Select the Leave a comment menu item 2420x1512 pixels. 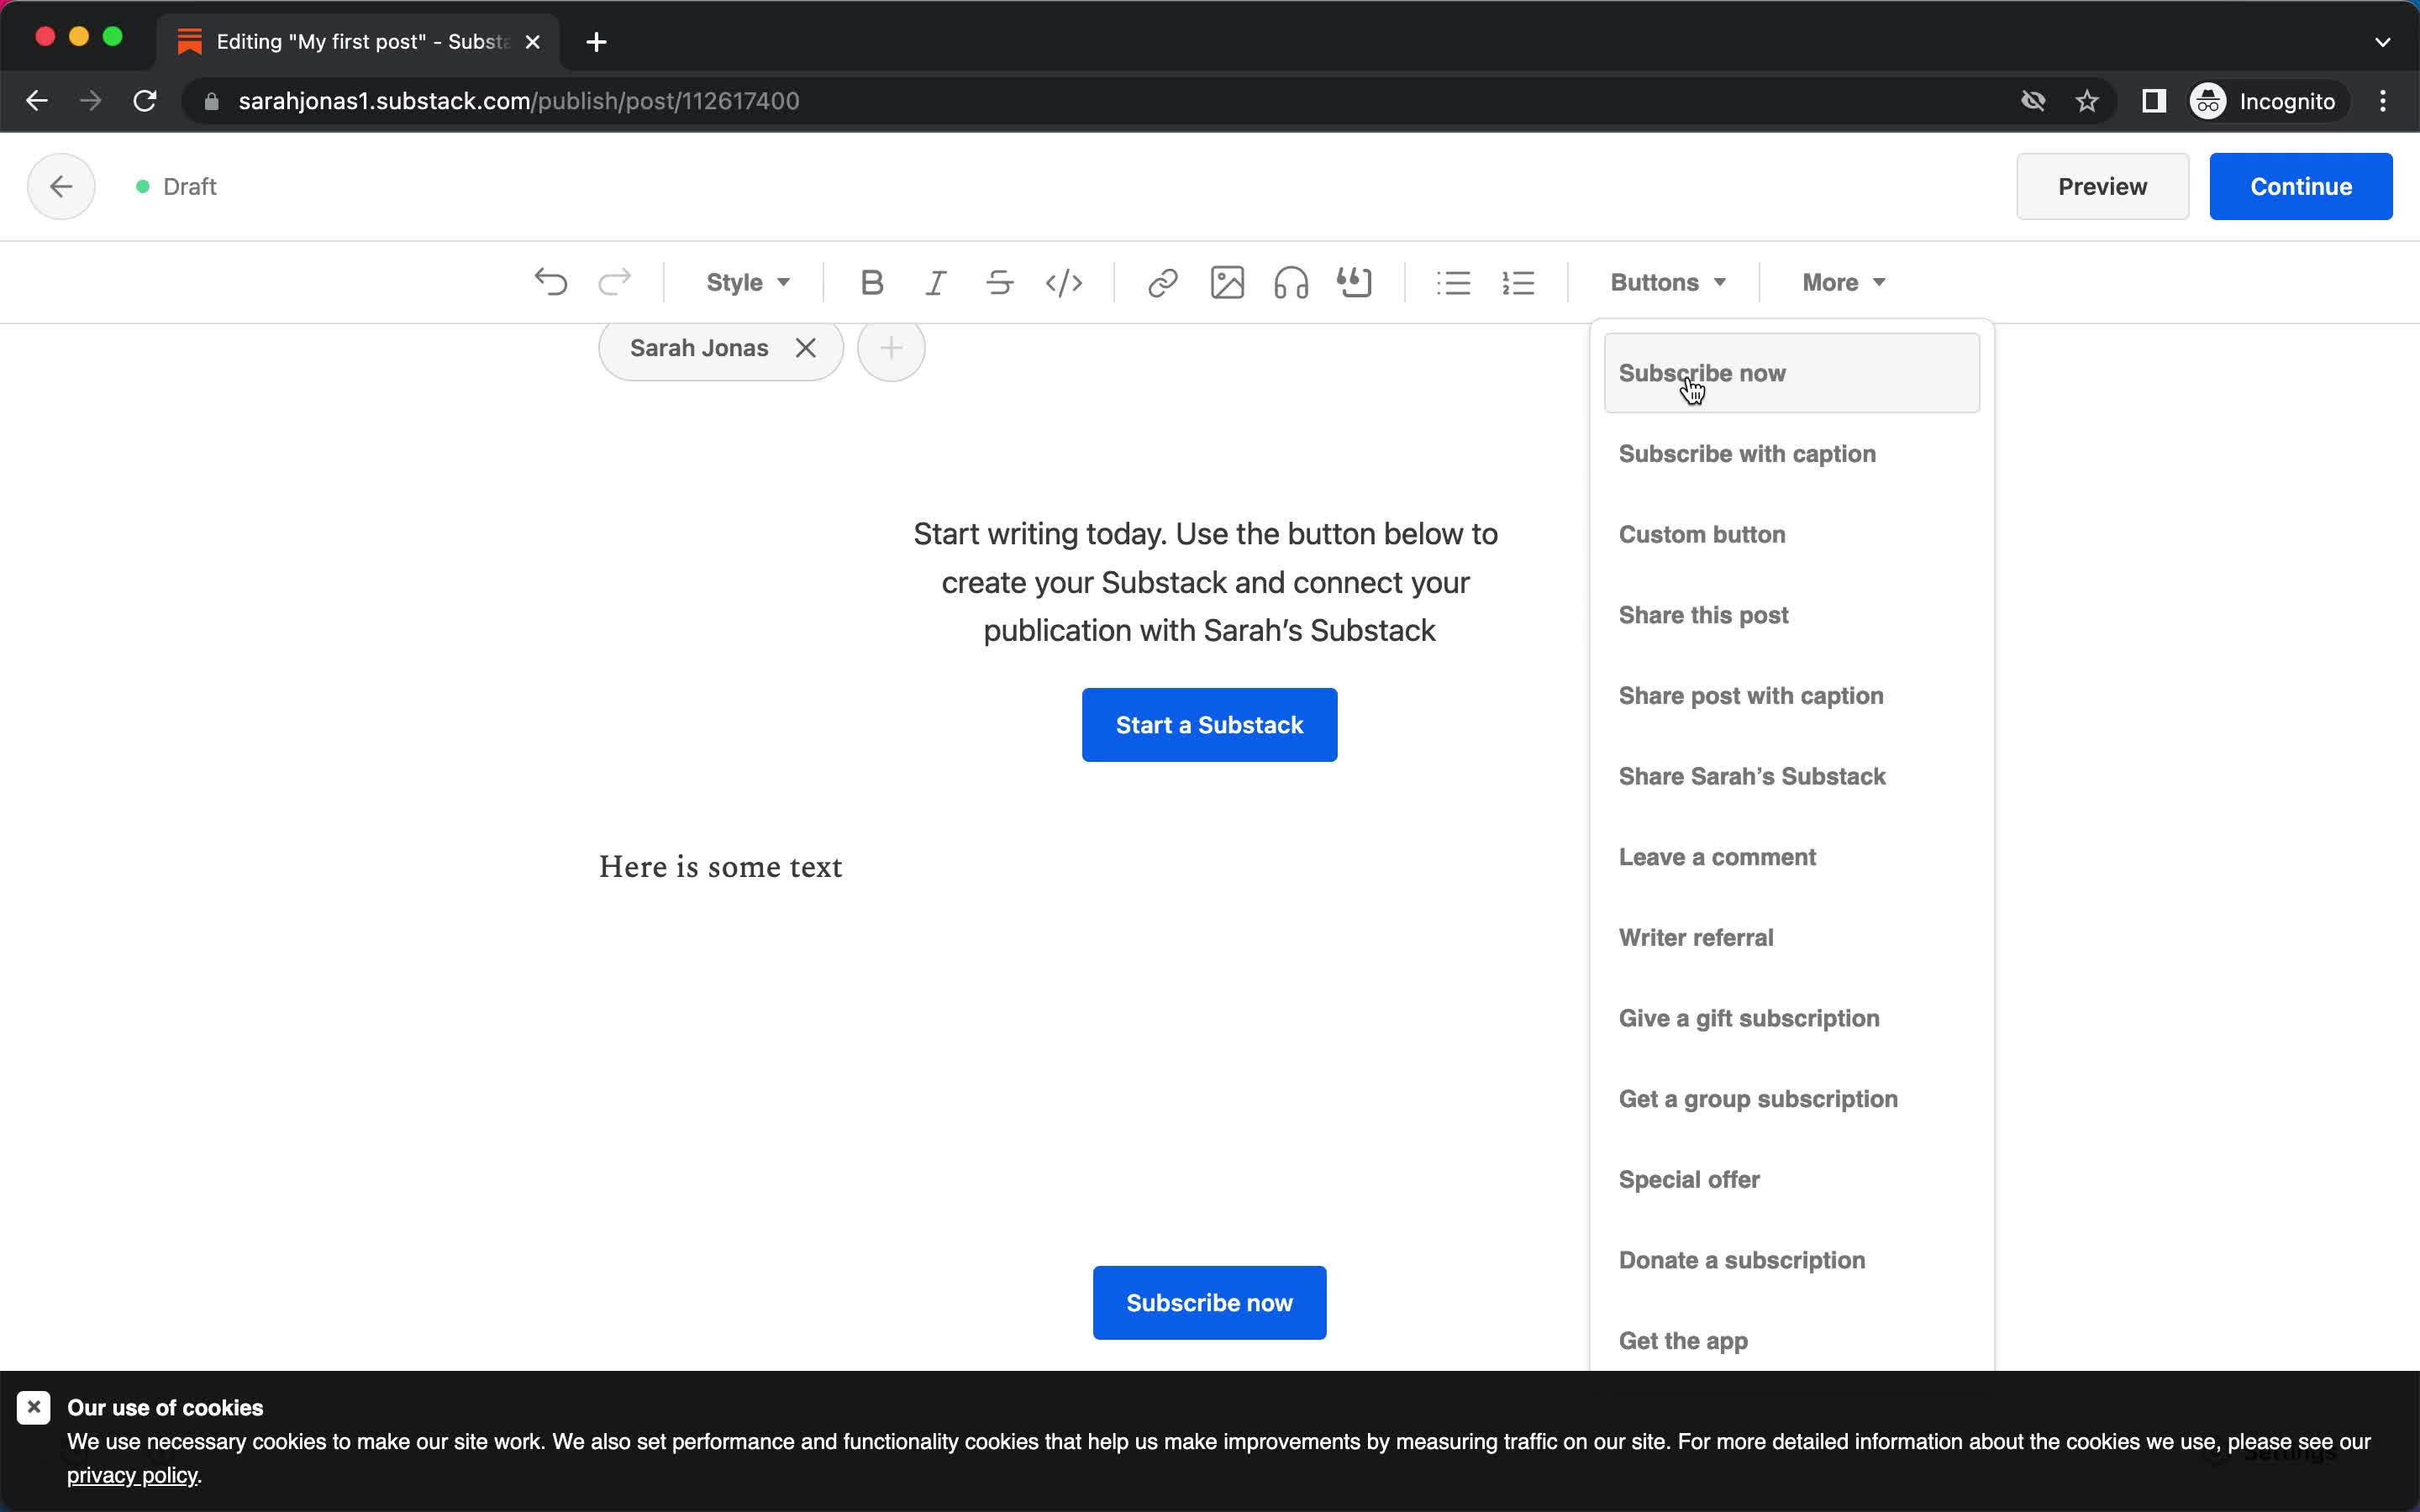pos(1718,857)
